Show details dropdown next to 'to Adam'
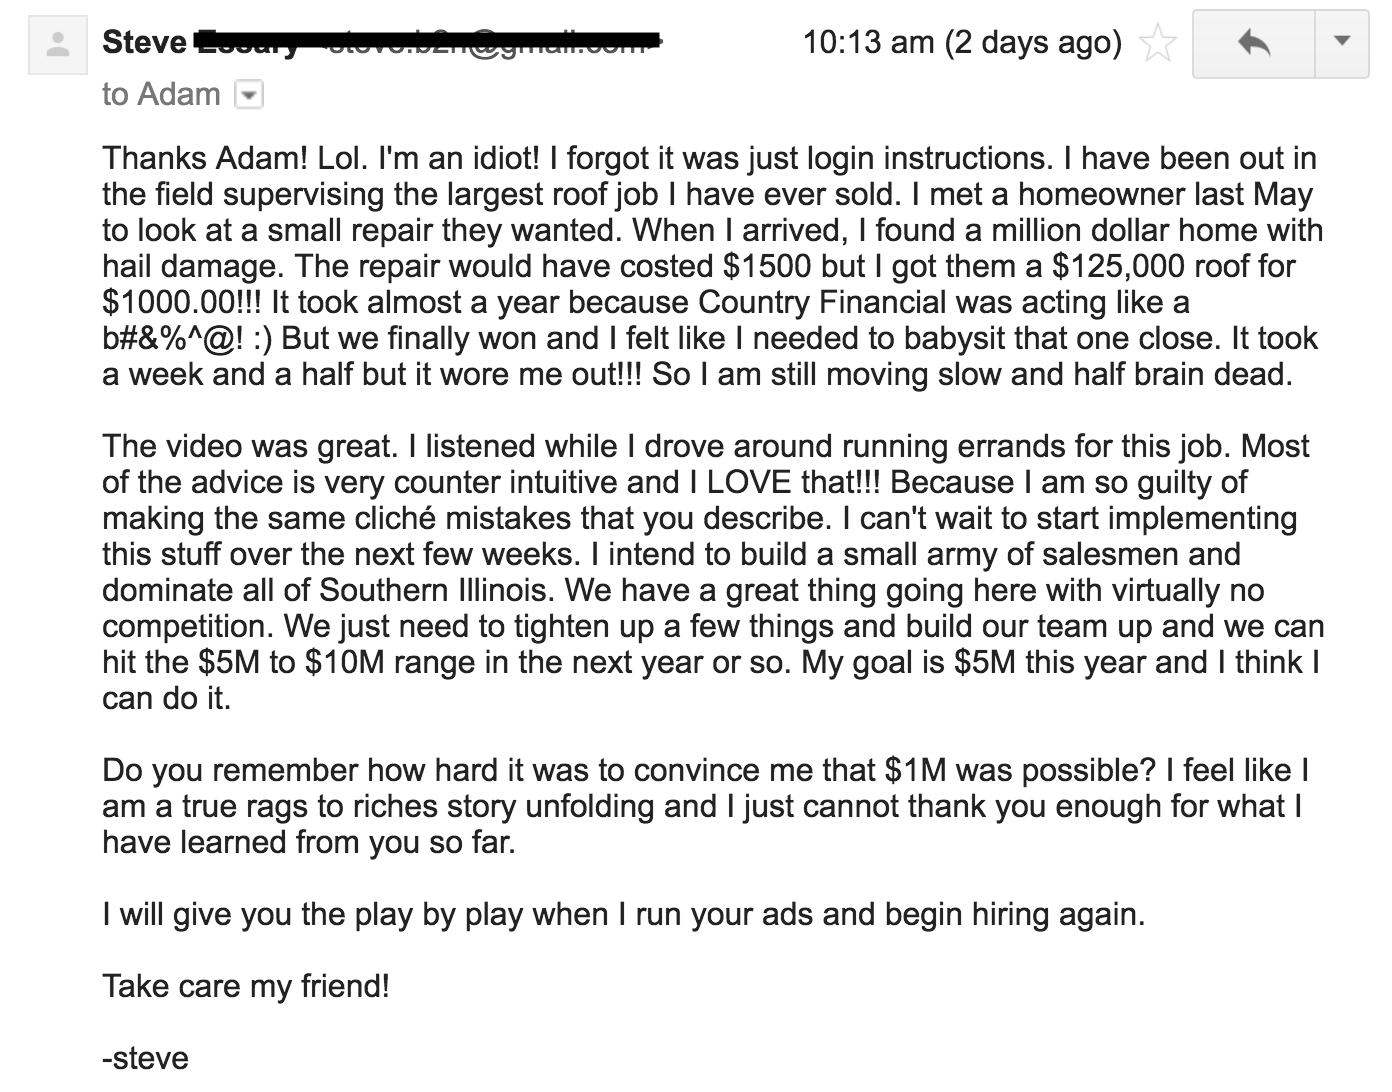This screenshot has width=1392, height=1092. [x=247, y=96]
